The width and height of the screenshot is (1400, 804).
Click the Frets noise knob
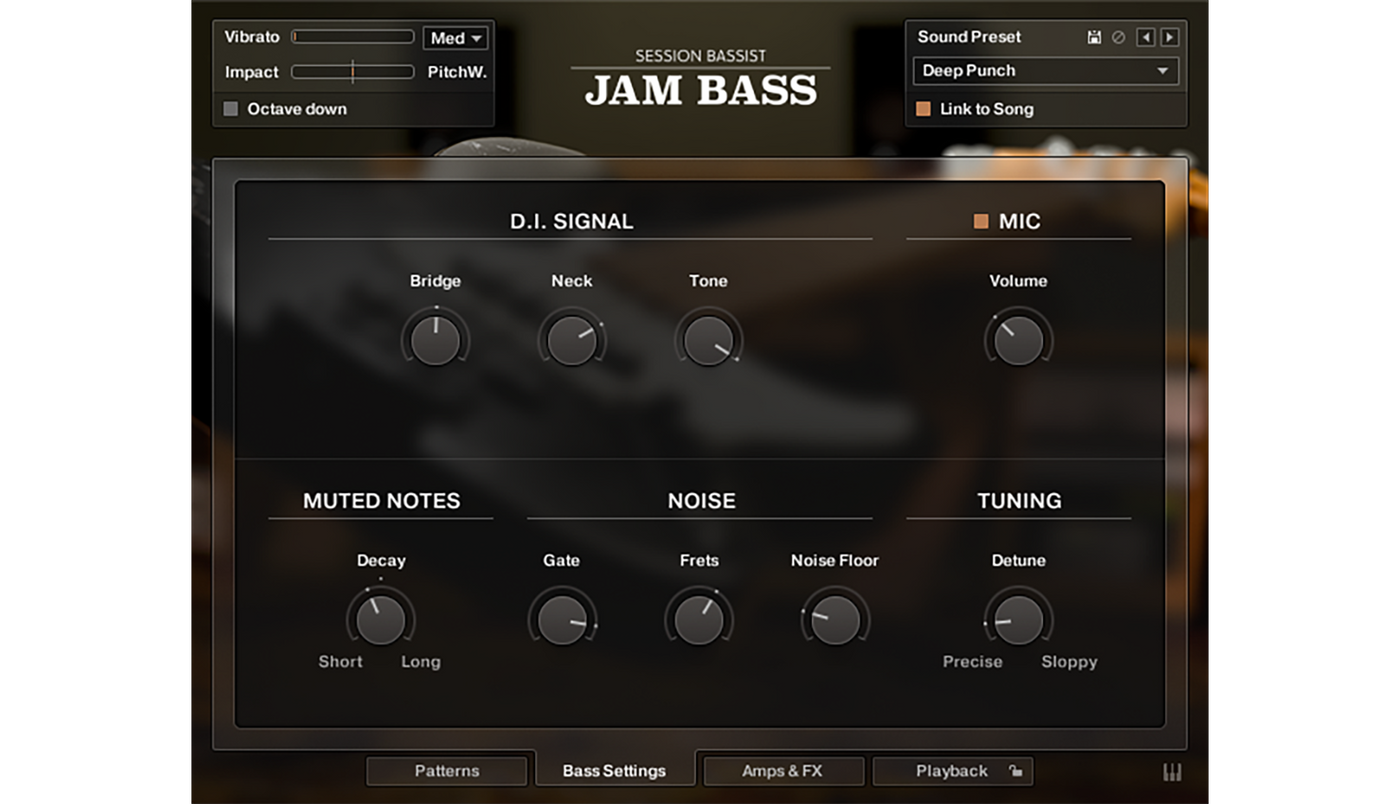(x=699, y=619)
